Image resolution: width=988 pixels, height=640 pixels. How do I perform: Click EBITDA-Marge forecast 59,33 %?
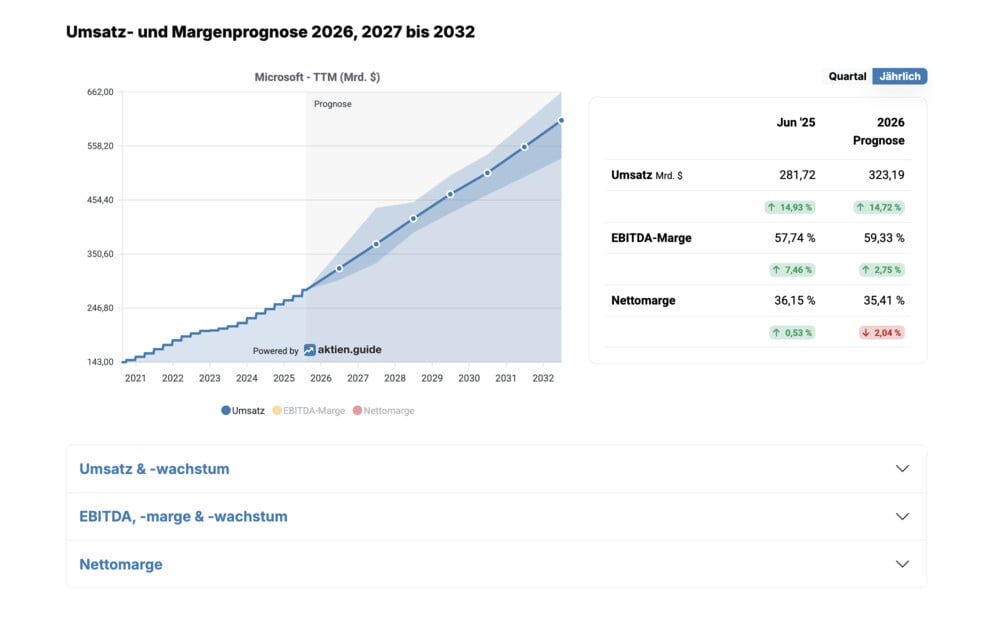[x=884, y=238]
